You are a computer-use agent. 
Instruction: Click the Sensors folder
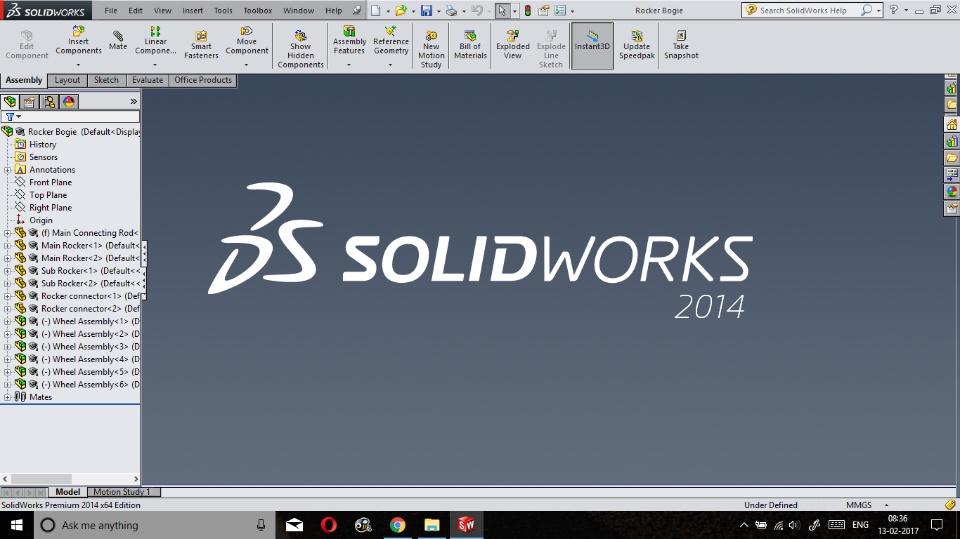[43, 157]
